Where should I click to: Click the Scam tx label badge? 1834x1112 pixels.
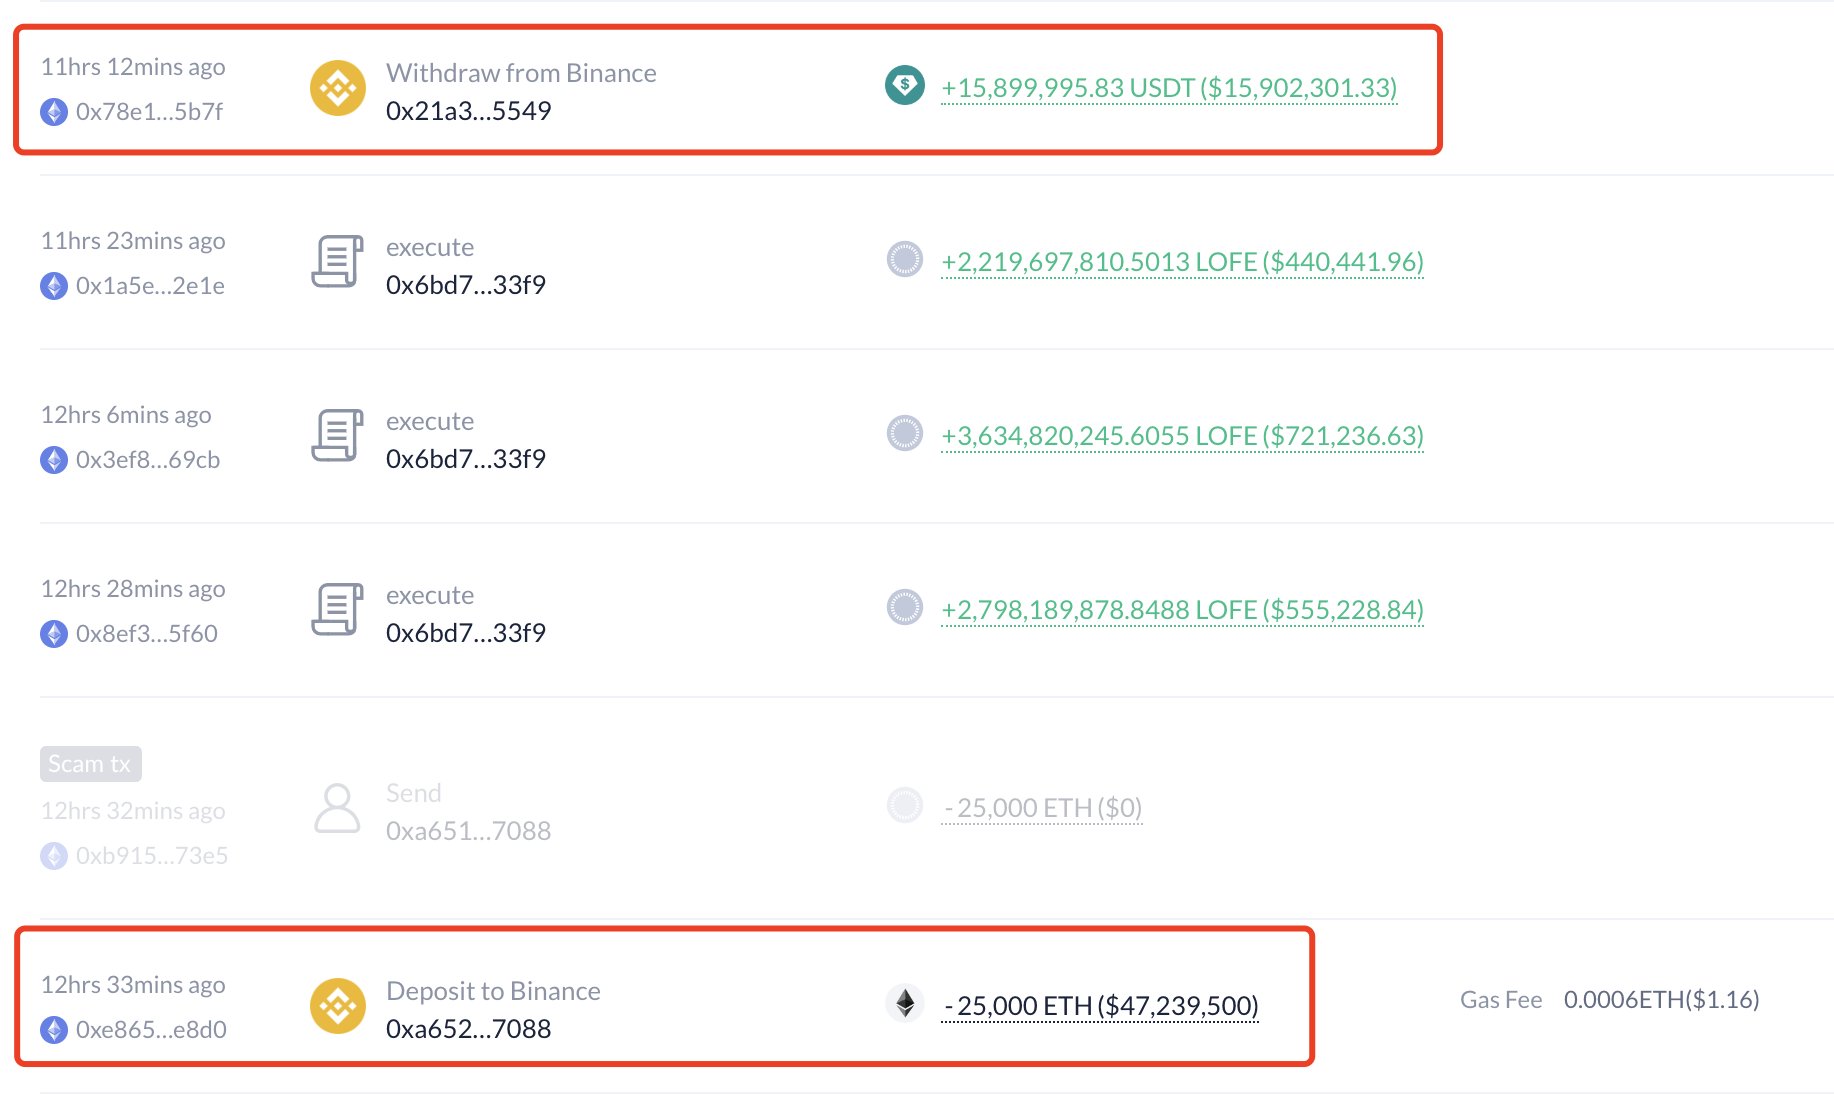point(90,764)
